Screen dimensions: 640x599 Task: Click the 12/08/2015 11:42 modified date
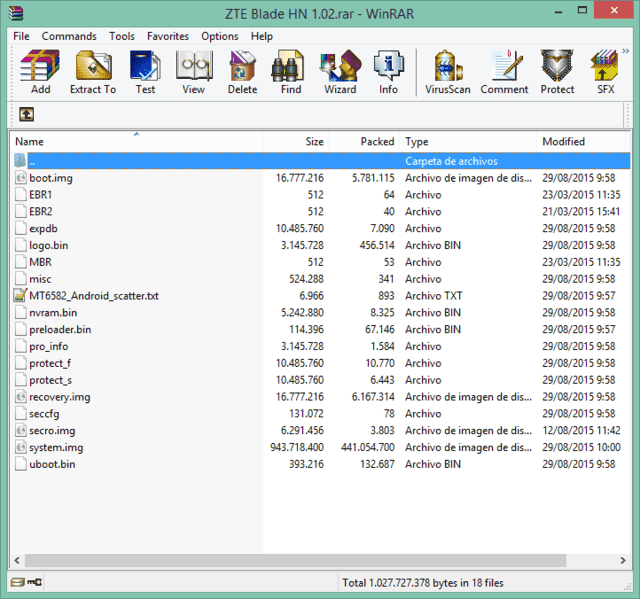tap(581, 430)
